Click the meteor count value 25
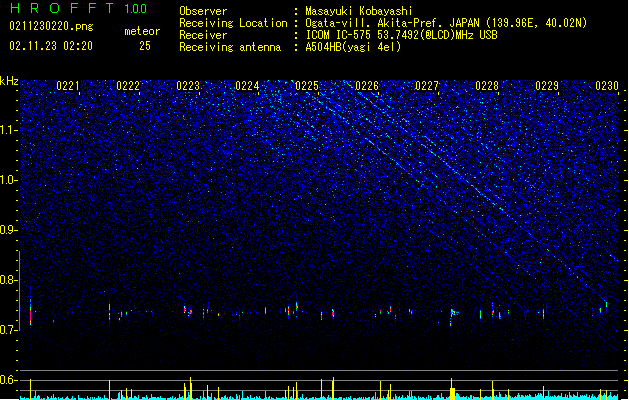The height and width of the screenshot is (400, 629). pyautogui.click(x=145, y=46)
